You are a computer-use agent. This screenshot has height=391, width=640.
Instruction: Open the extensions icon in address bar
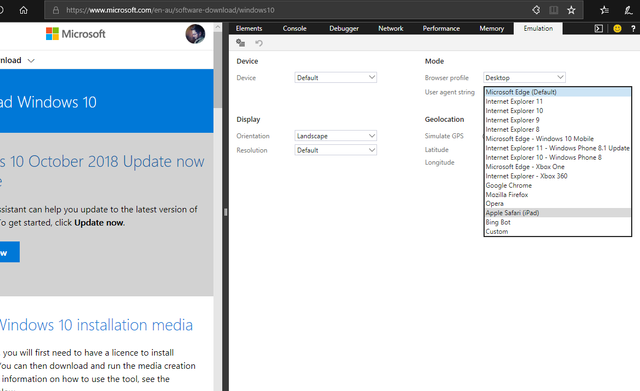536,10
